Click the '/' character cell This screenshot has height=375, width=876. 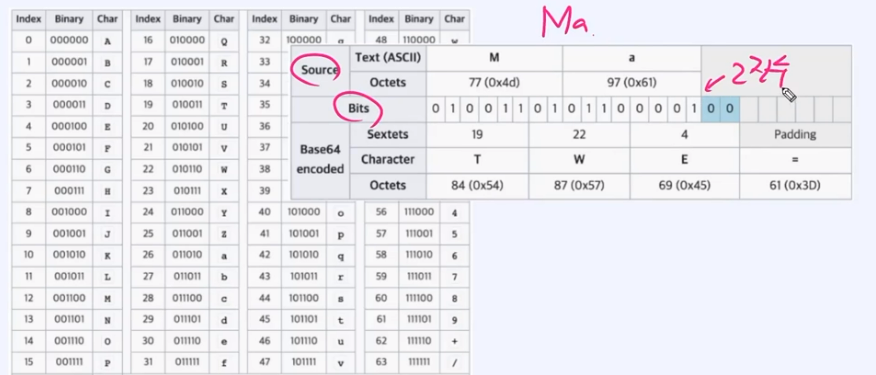(455, 362)
